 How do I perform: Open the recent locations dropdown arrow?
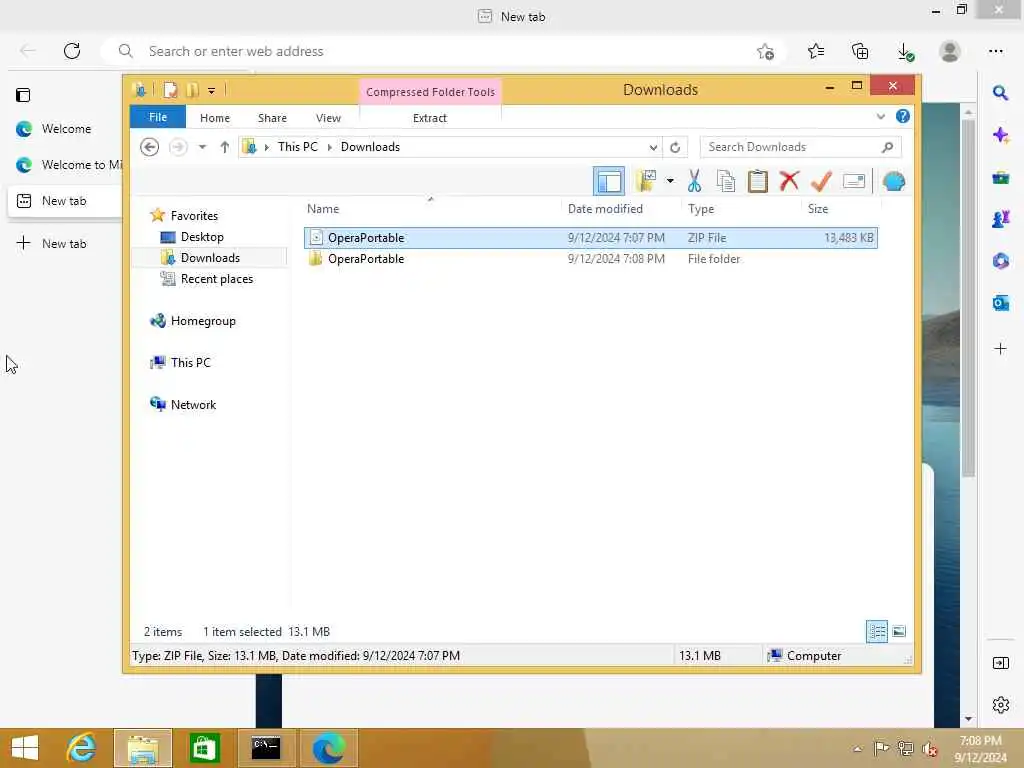202,147
